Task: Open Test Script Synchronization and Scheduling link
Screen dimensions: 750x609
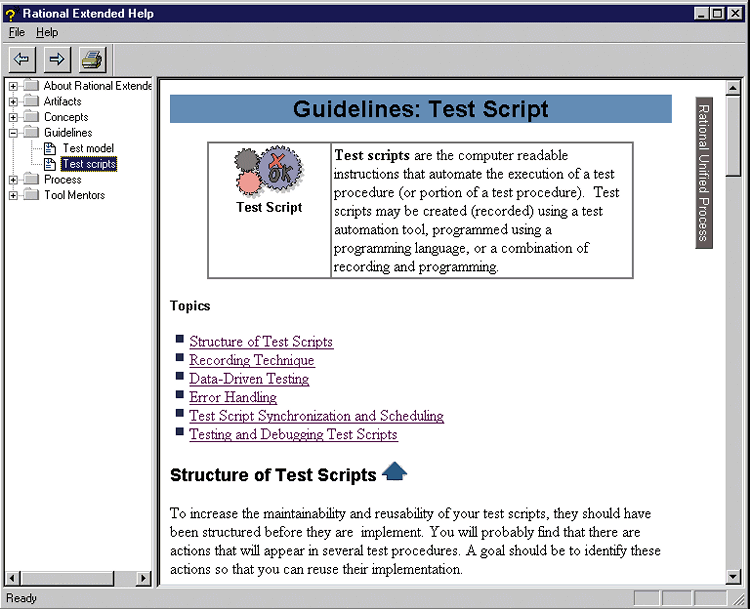Action: coord(317,416)
